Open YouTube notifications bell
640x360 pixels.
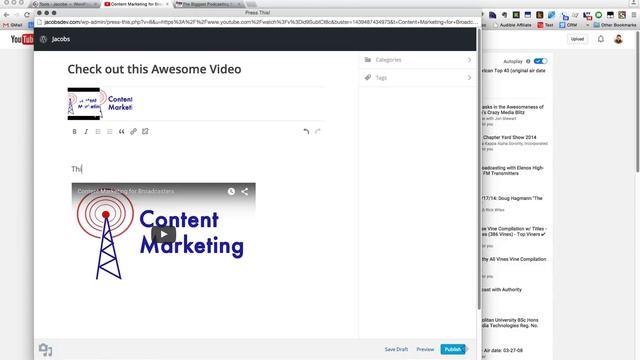pyautogui.click(x=601, y=39)
